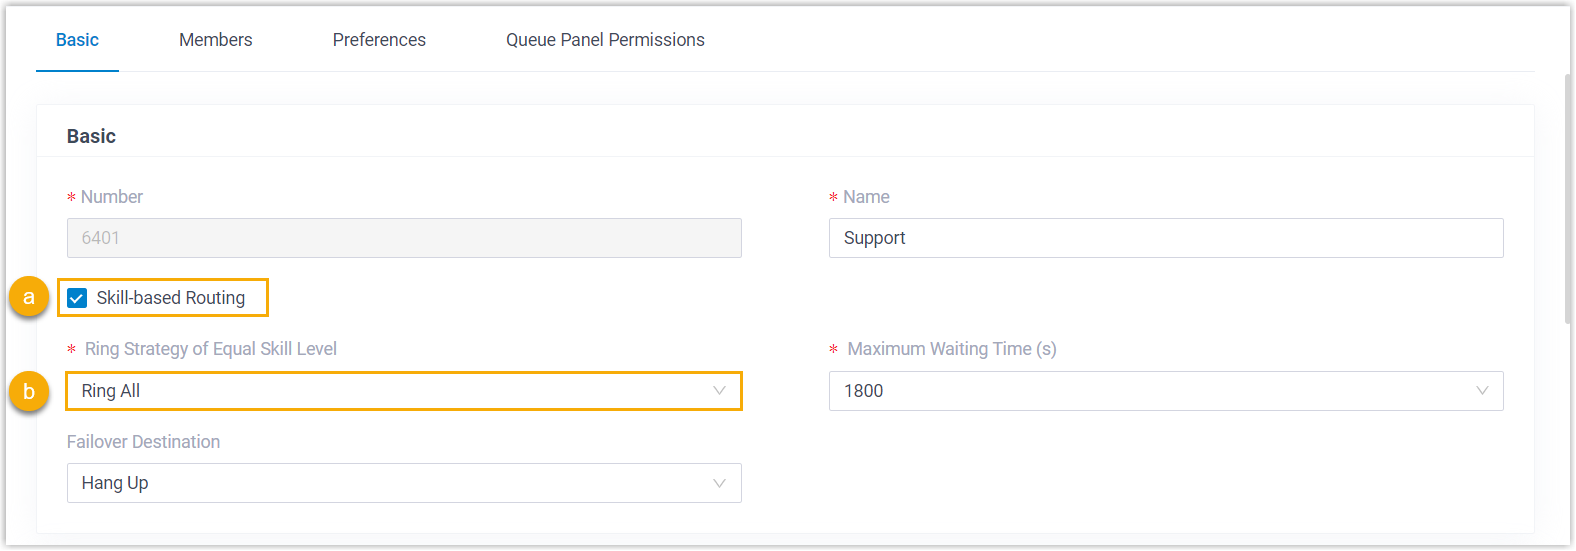This screenshot has height=551, width=1576.
Task: Click the disabled Number field showing 6401
Action: pos(404,238)
